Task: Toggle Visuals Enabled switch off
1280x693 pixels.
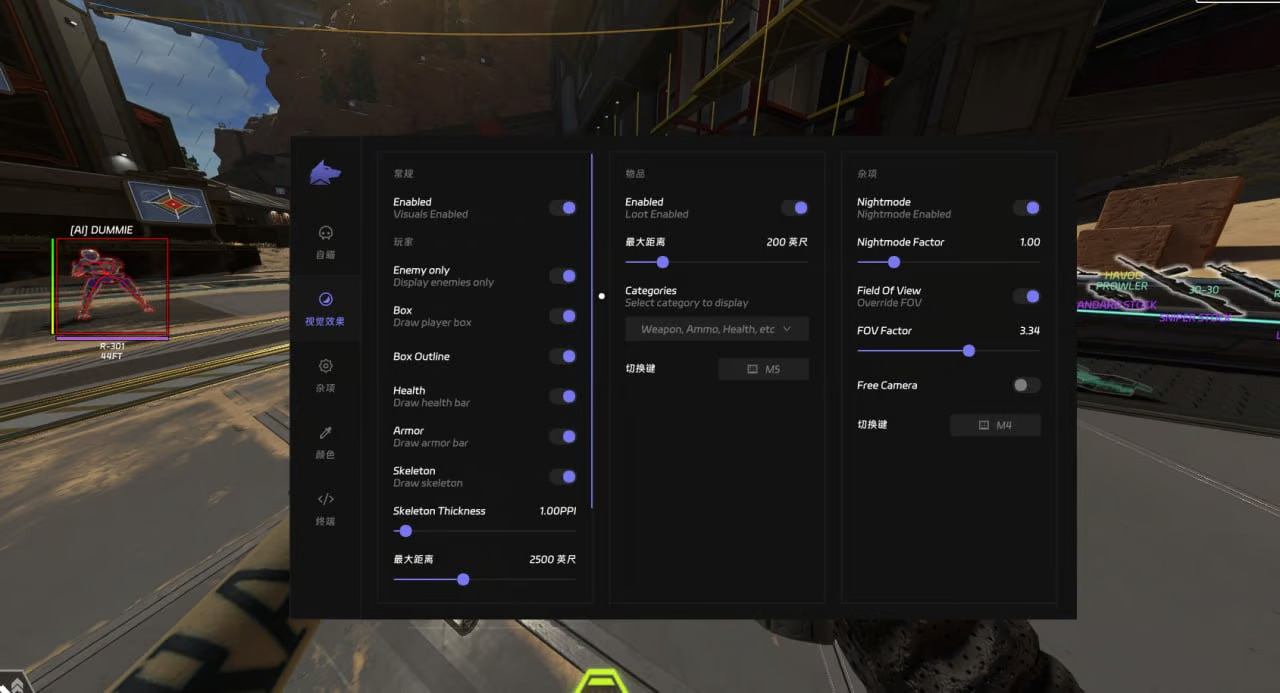Action: click(563, 208)
